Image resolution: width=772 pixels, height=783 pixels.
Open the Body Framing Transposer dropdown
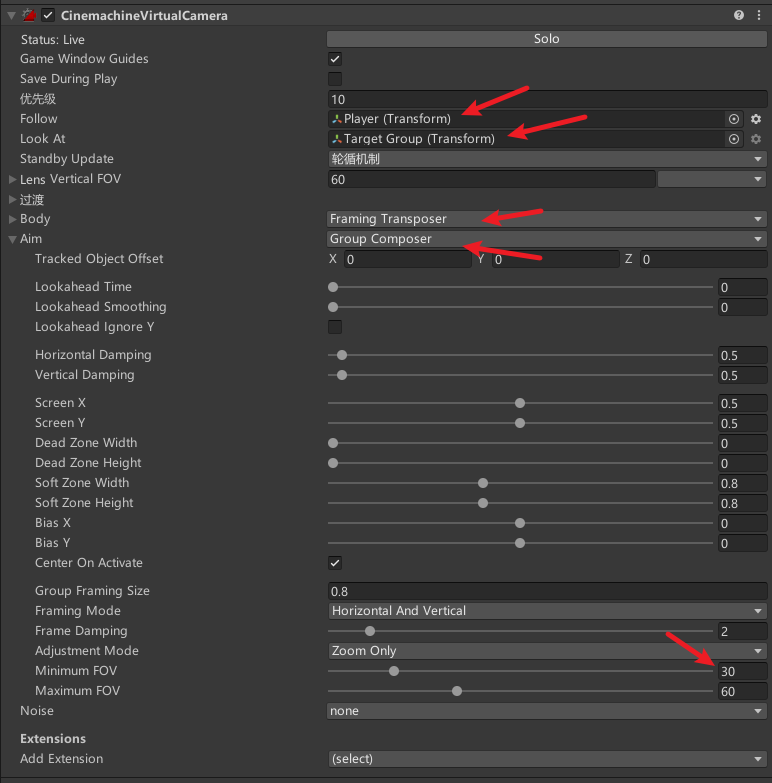(547, 219)
